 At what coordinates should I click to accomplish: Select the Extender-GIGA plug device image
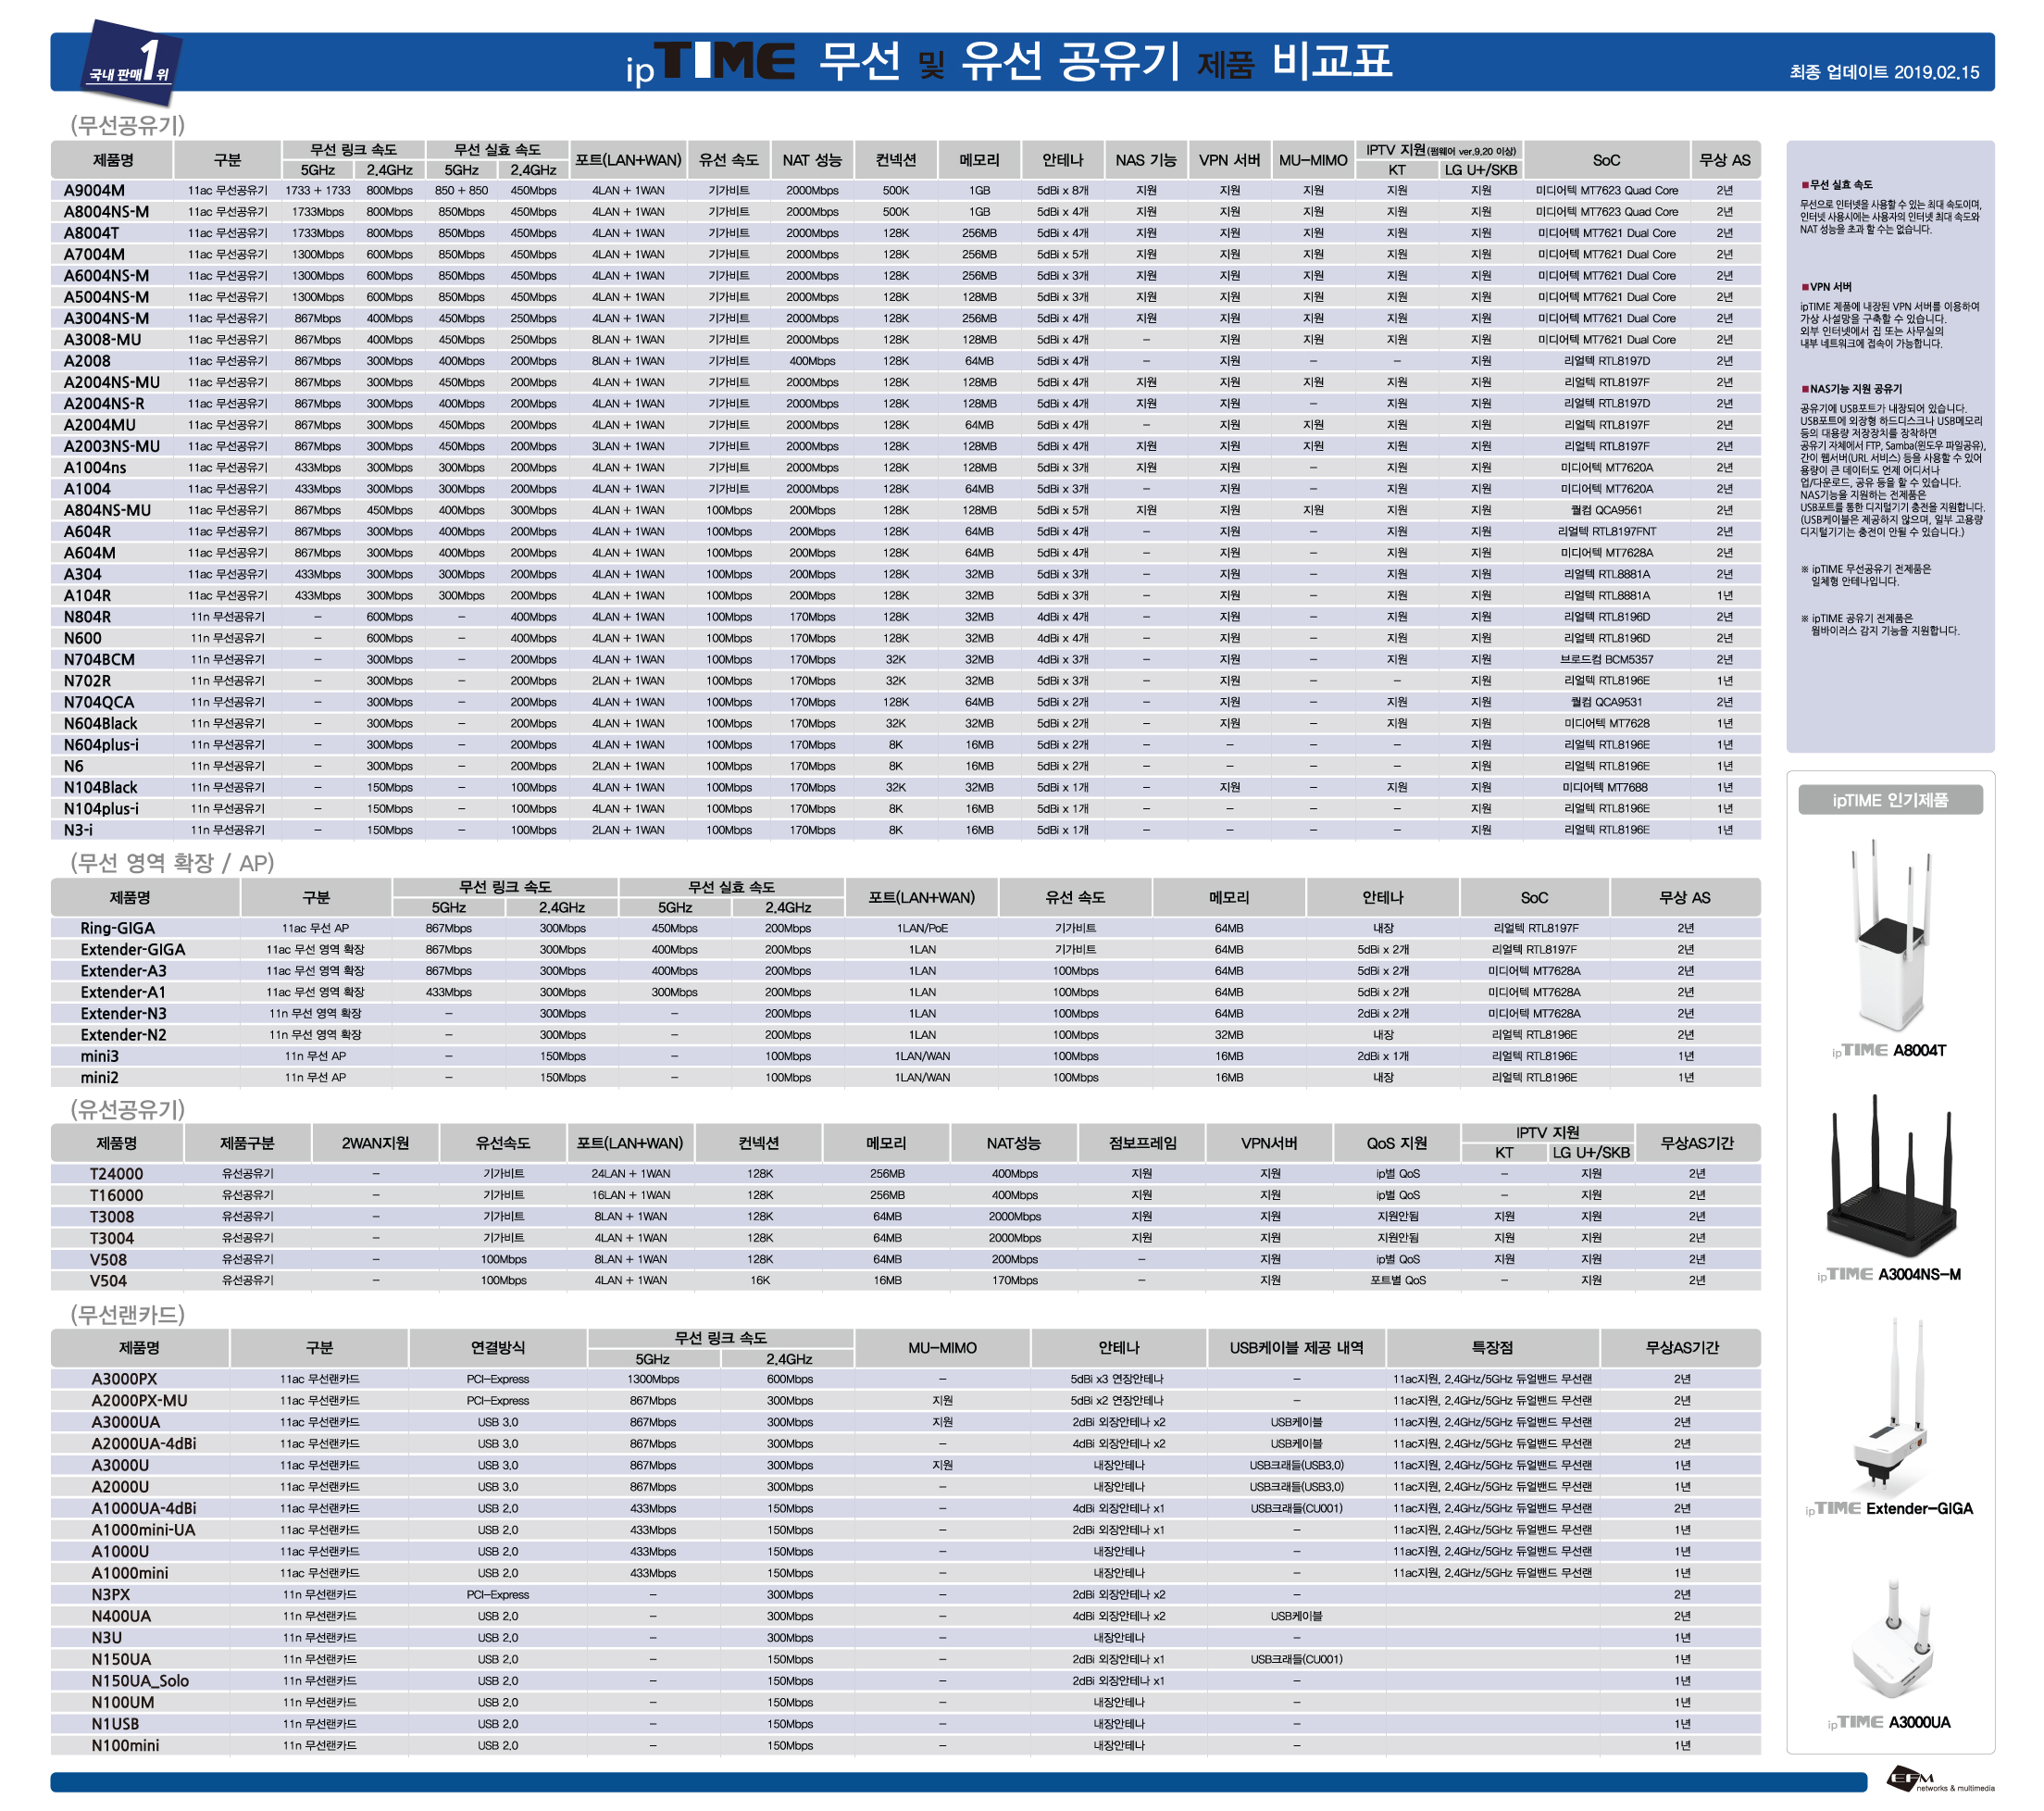1889,1408
